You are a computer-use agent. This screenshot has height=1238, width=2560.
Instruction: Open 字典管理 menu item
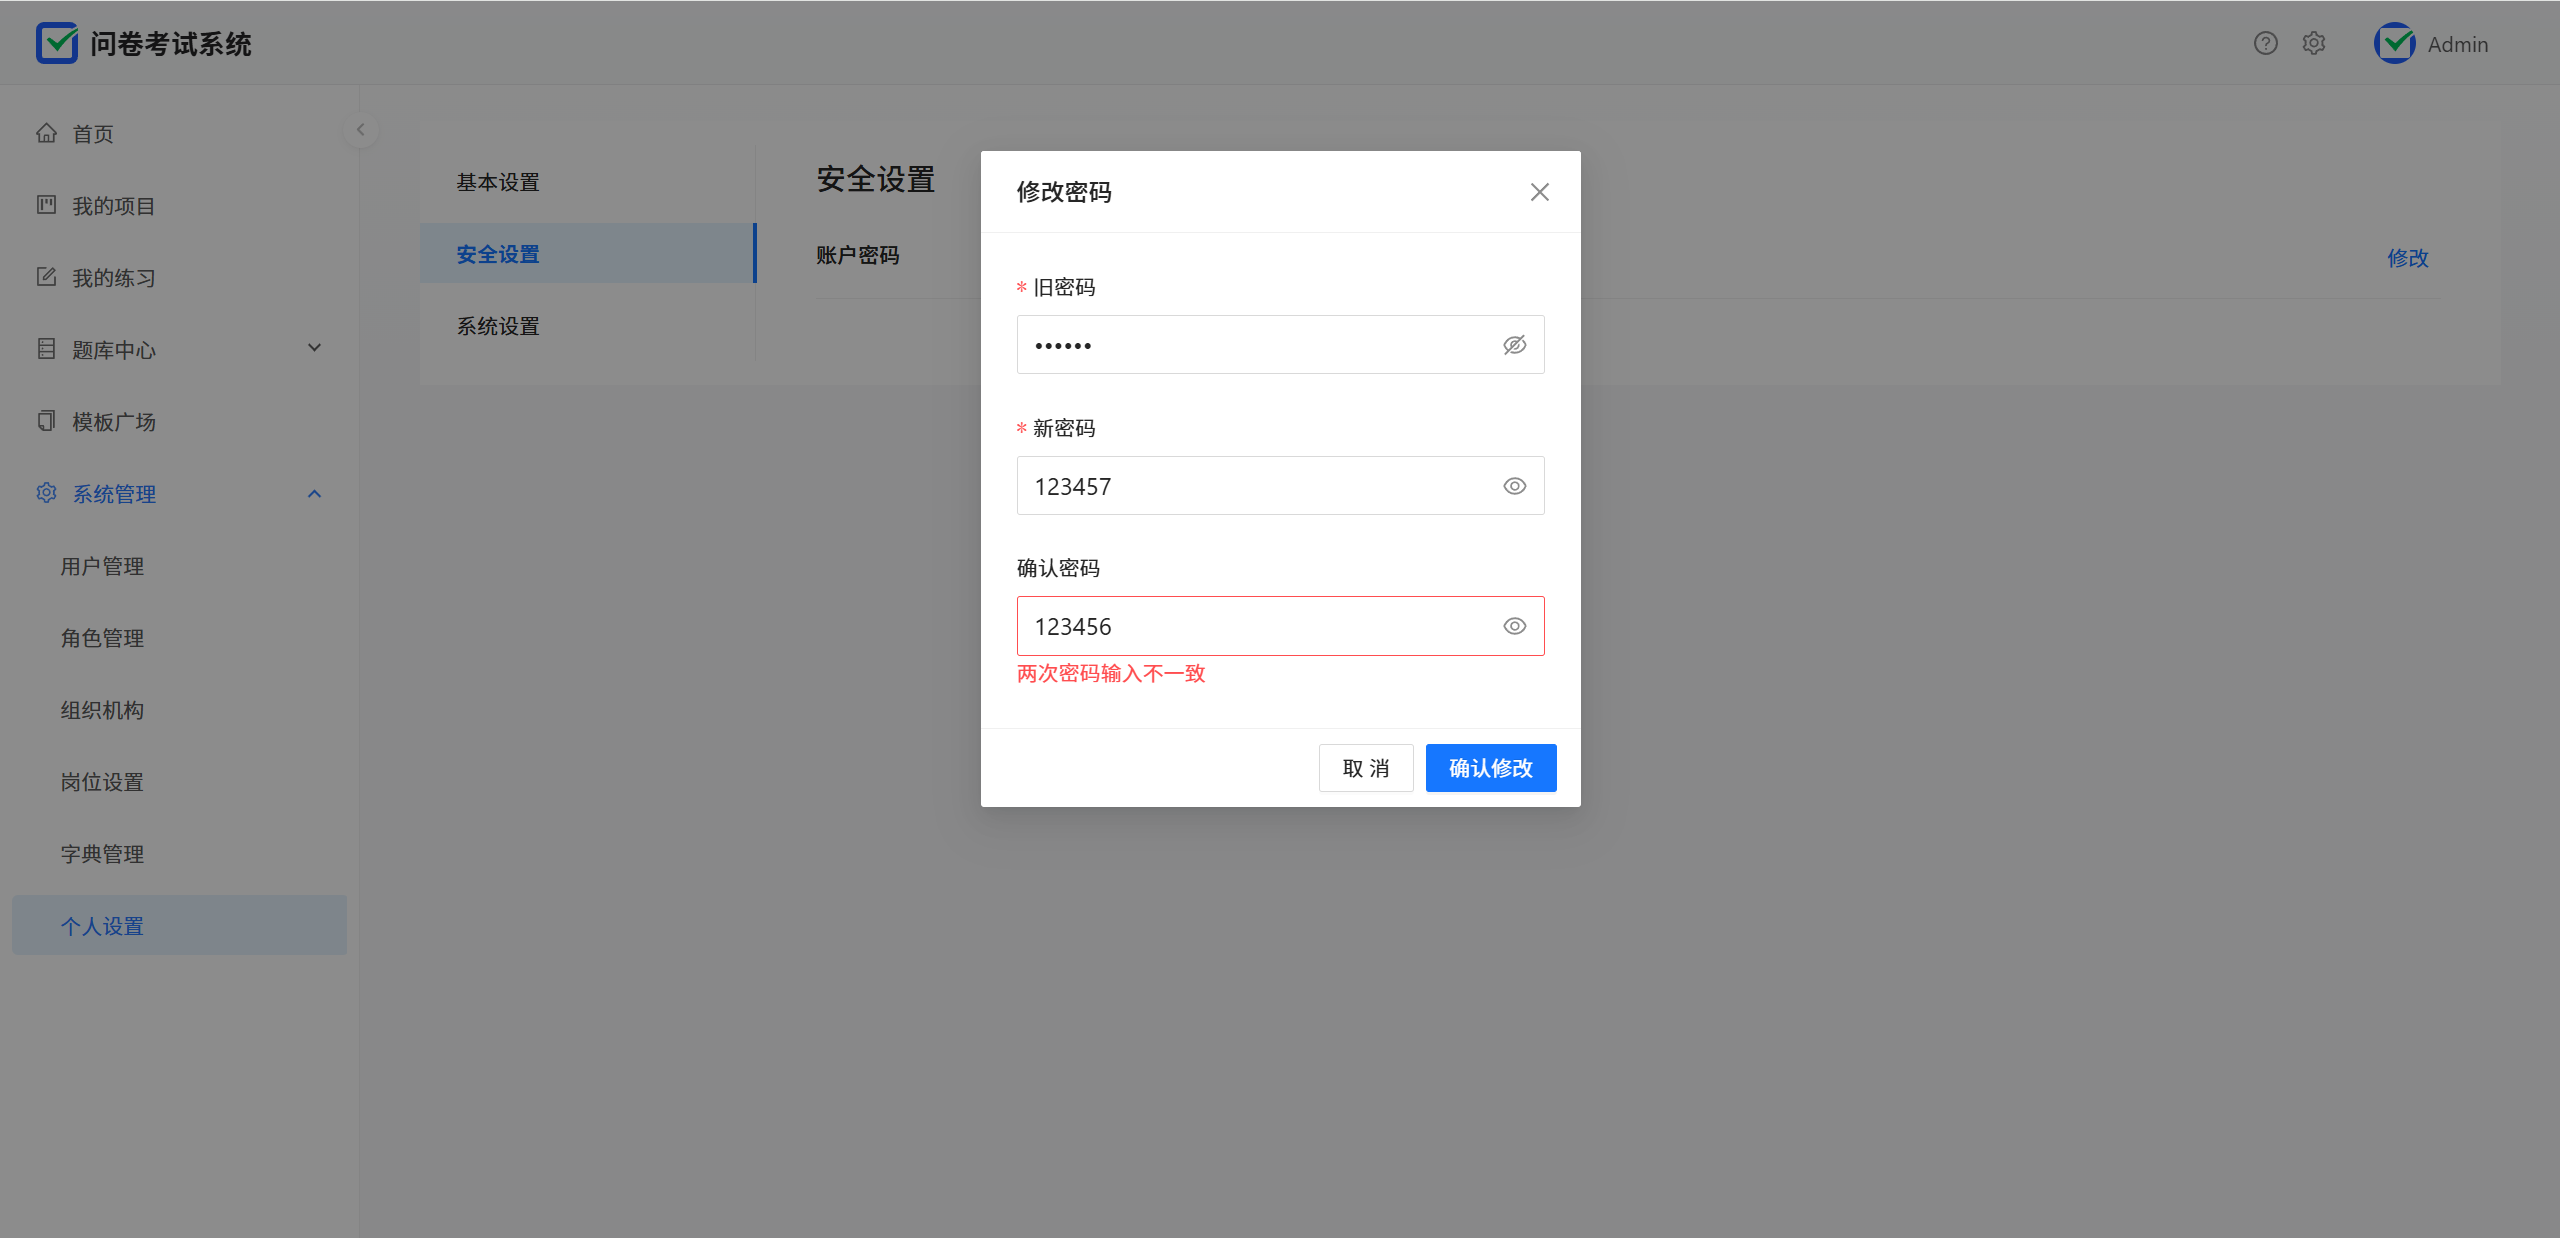point(180,854)
